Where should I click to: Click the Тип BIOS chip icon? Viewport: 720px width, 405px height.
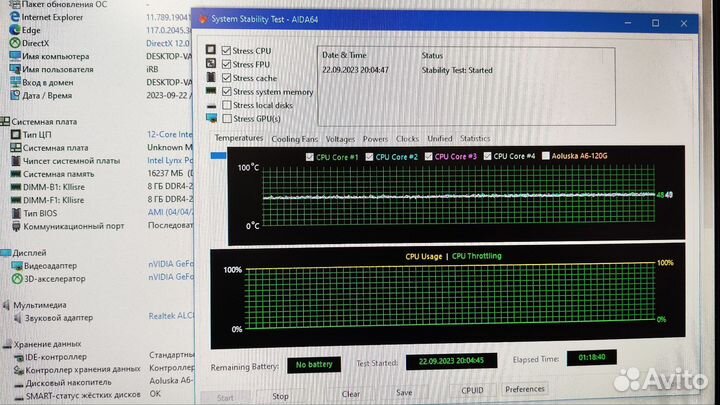(17, 213)
